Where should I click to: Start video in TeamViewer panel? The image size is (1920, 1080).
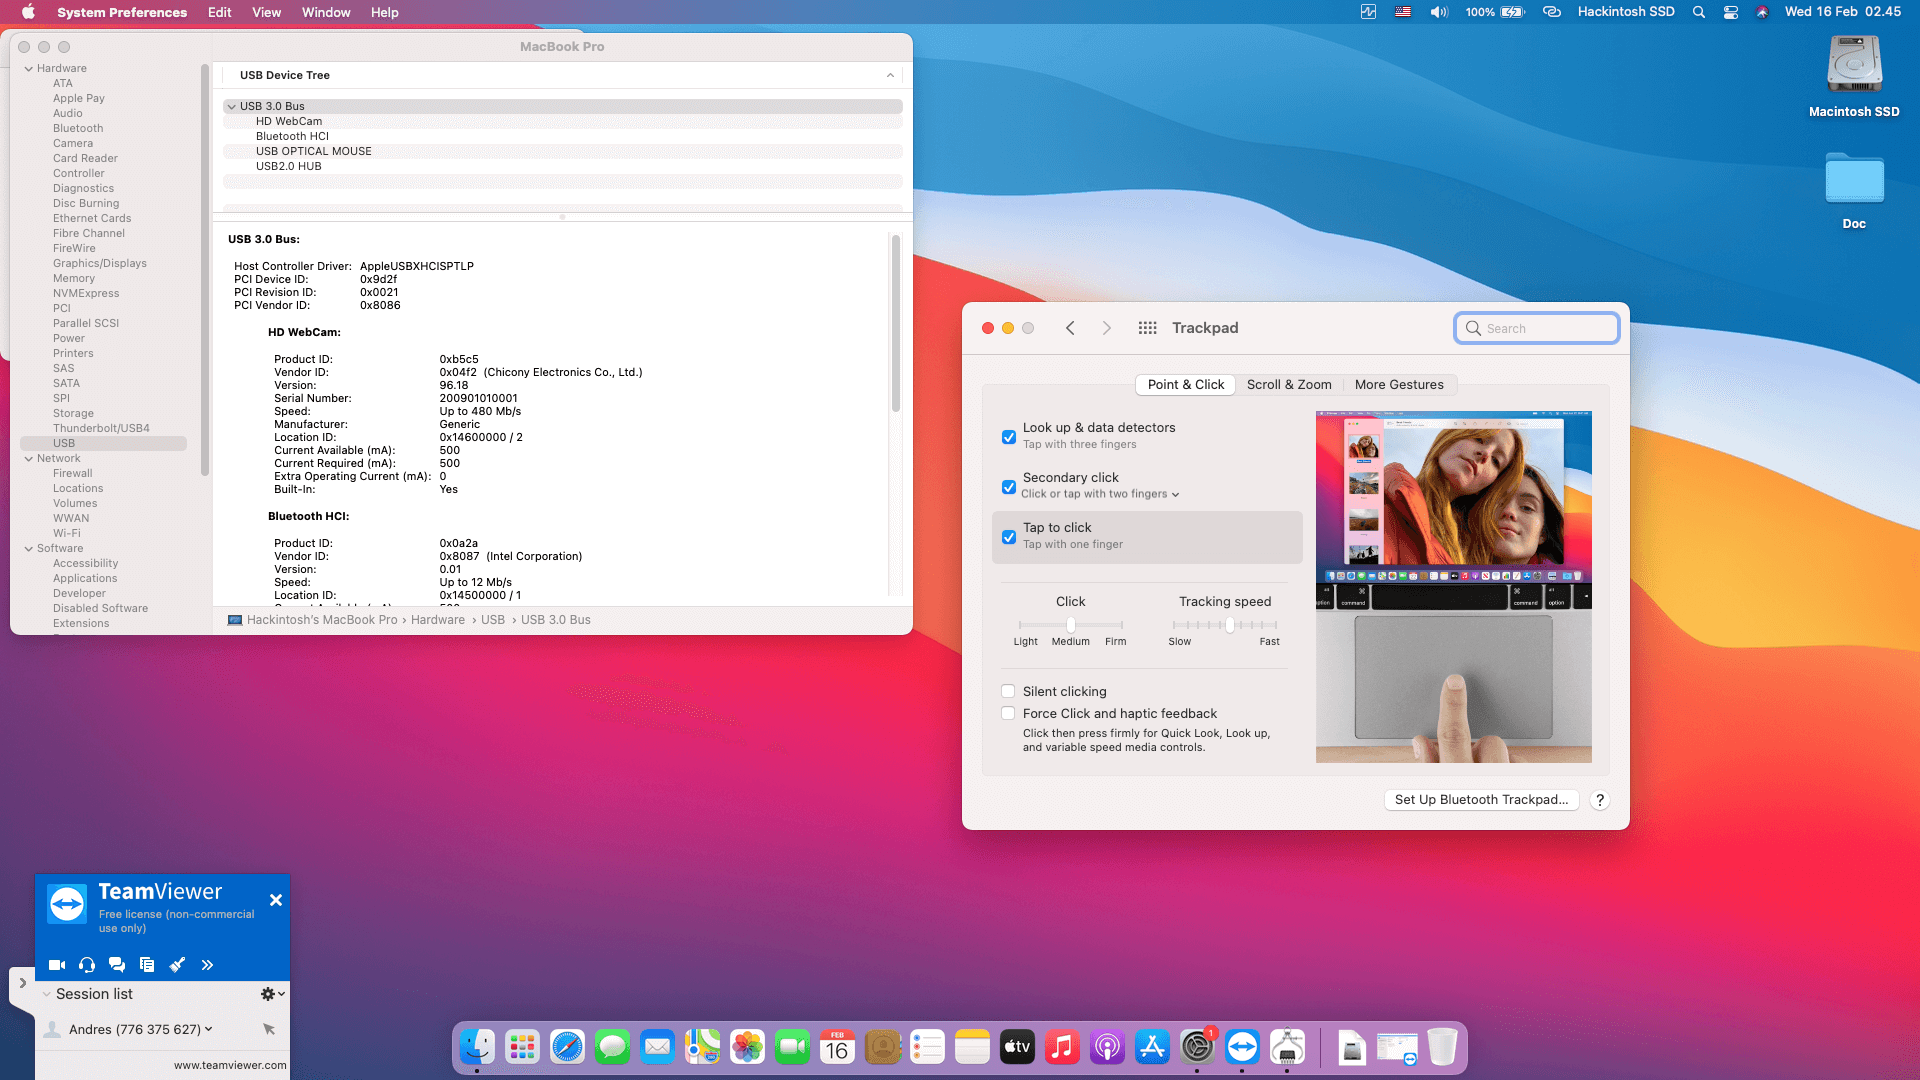[57, 965]
